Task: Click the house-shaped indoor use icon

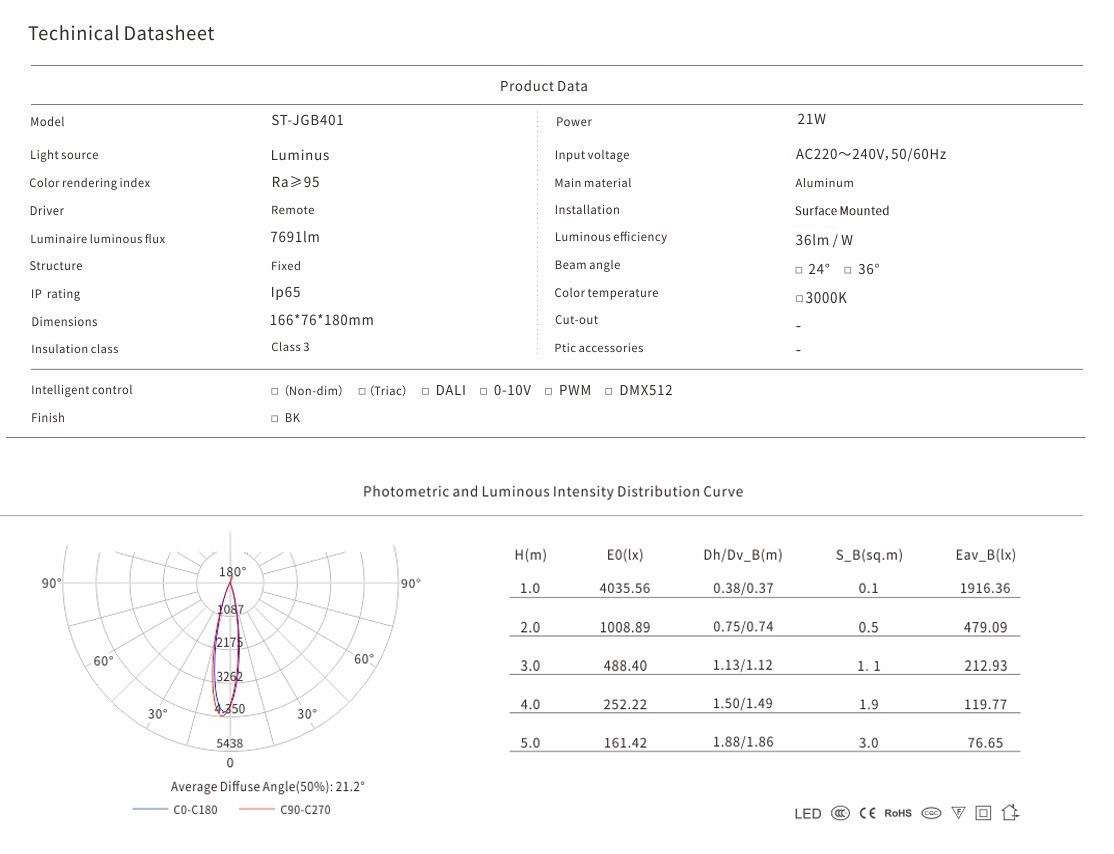Action: point(1010,813)
